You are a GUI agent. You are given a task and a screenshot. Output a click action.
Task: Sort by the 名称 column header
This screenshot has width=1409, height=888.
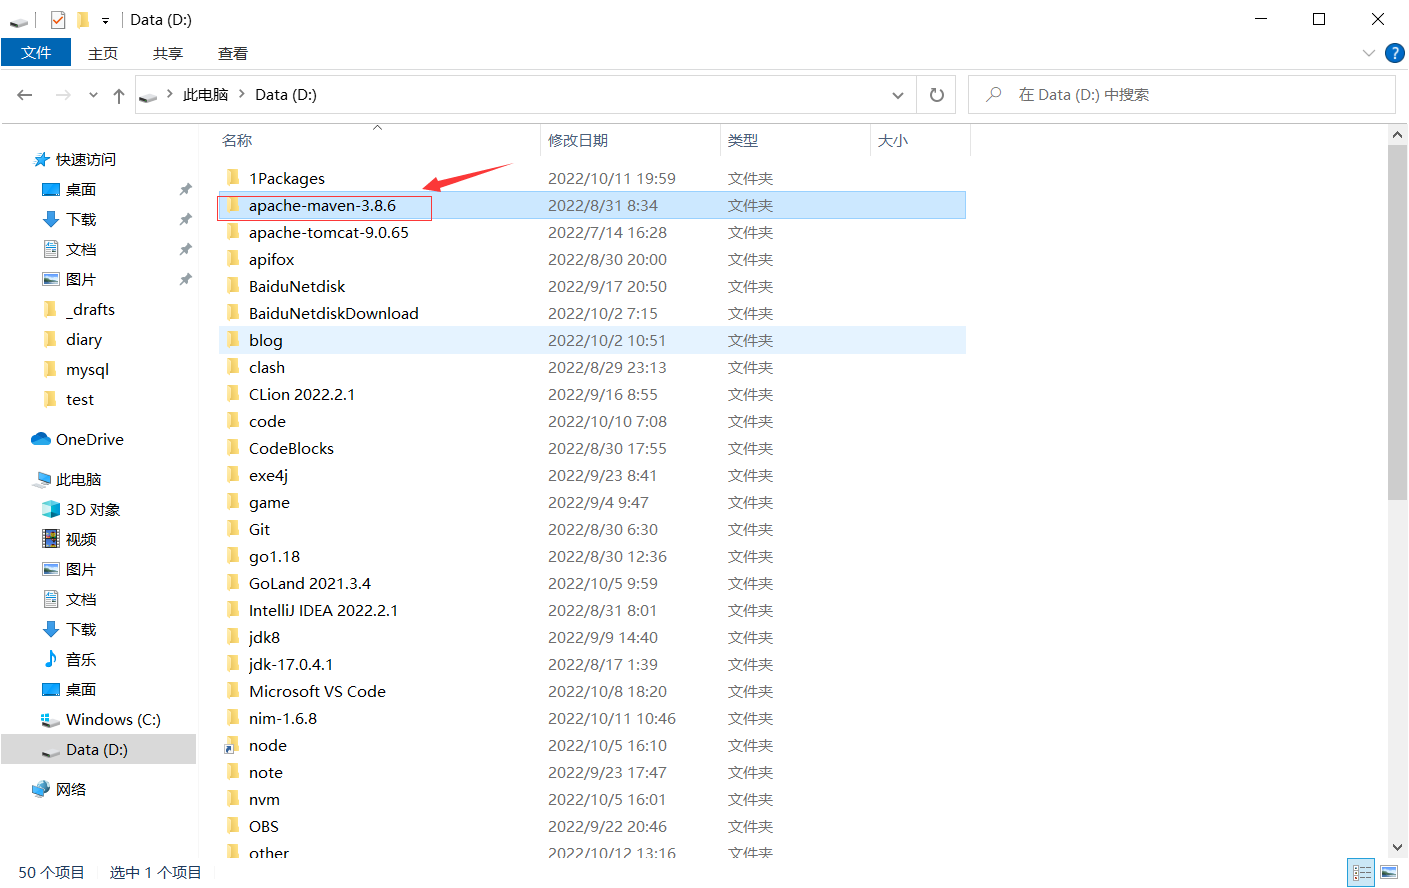click(237, 141)
